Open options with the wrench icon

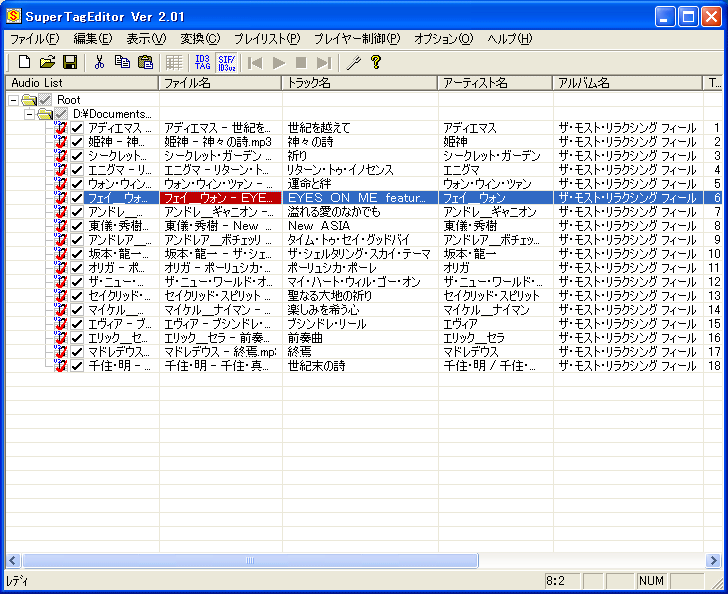[x=354, y=62]
